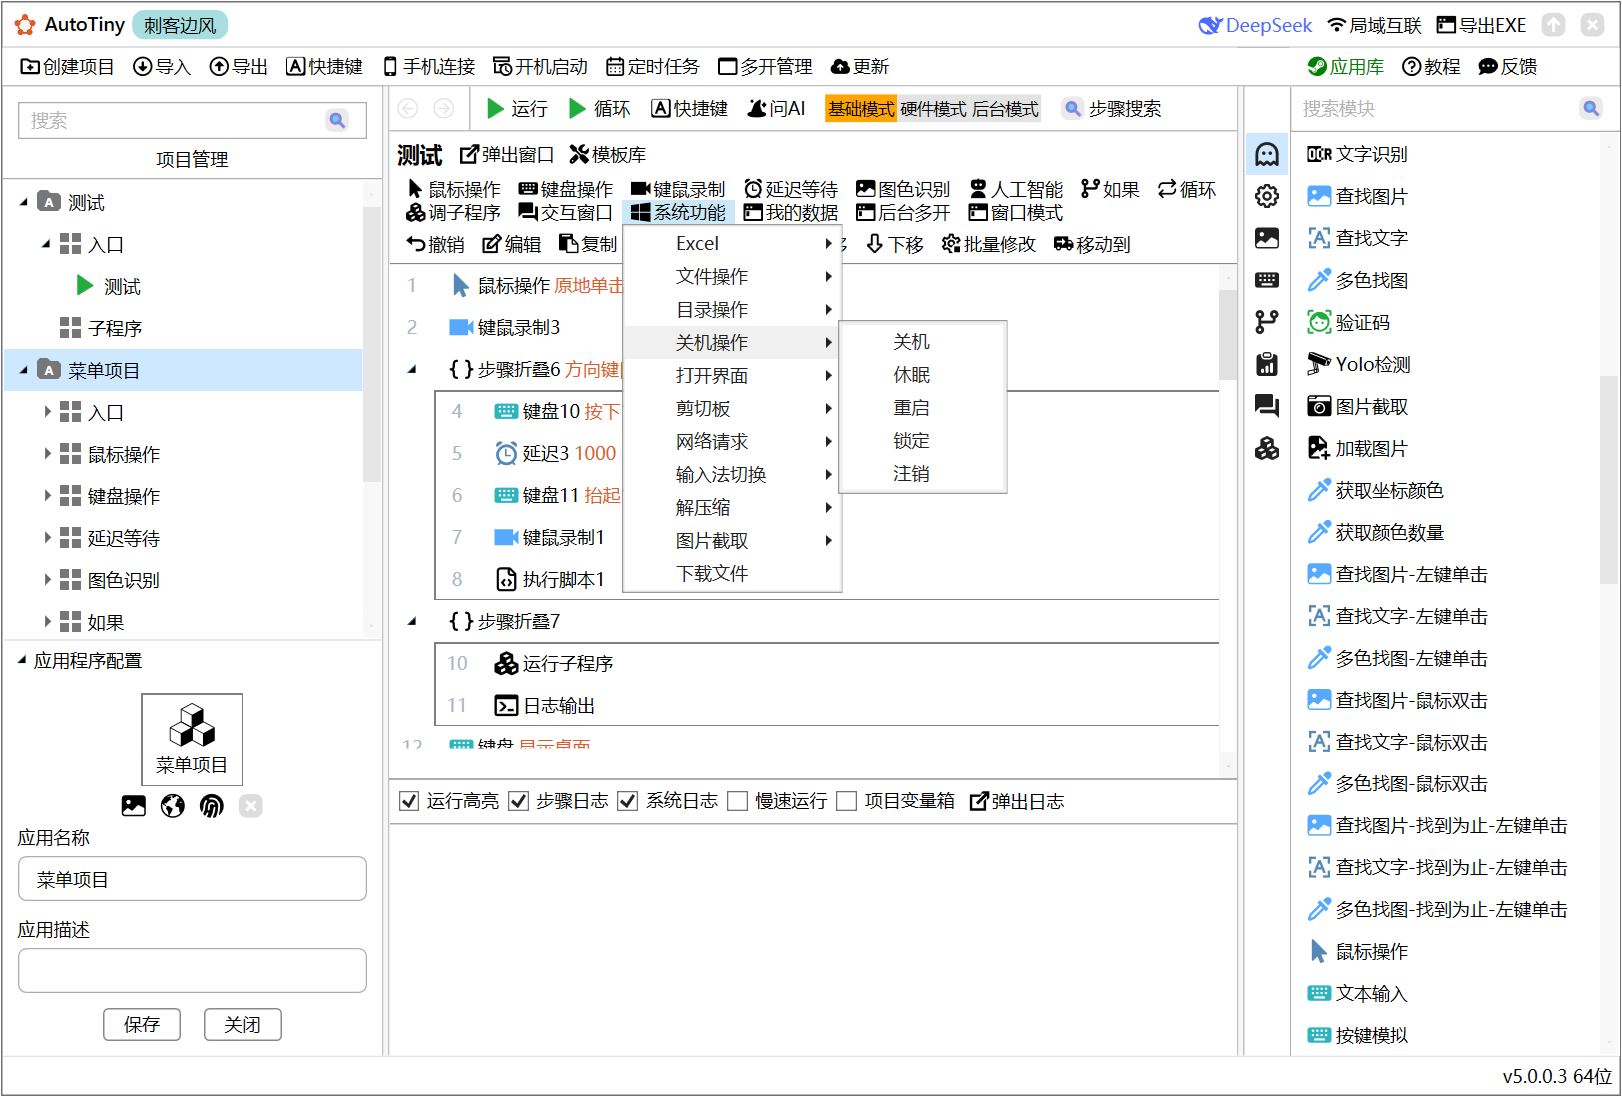1622x1097 pixels.
Task: Choose 重启 from shutdown submenu
Action: coord(922,408)
